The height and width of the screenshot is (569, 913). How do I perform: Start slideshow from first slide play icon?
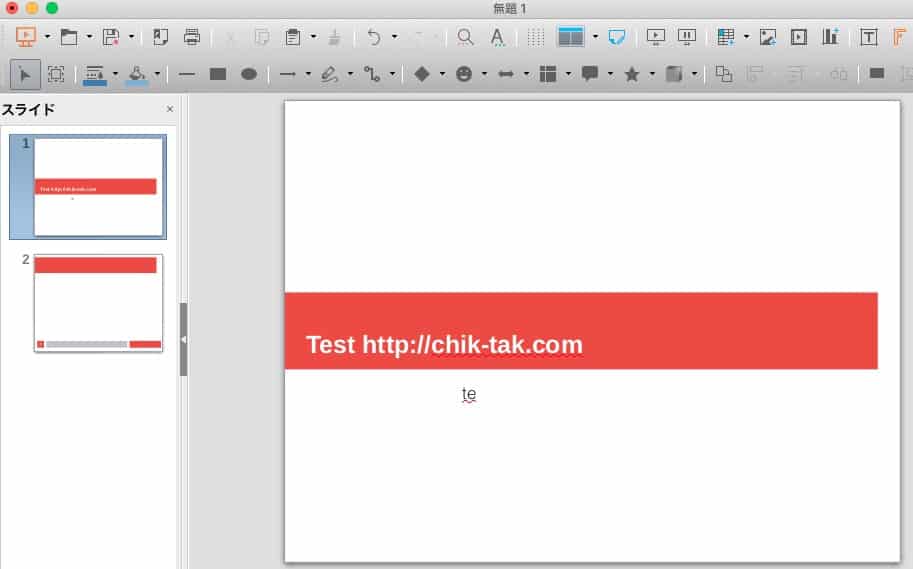click(656, 37)
